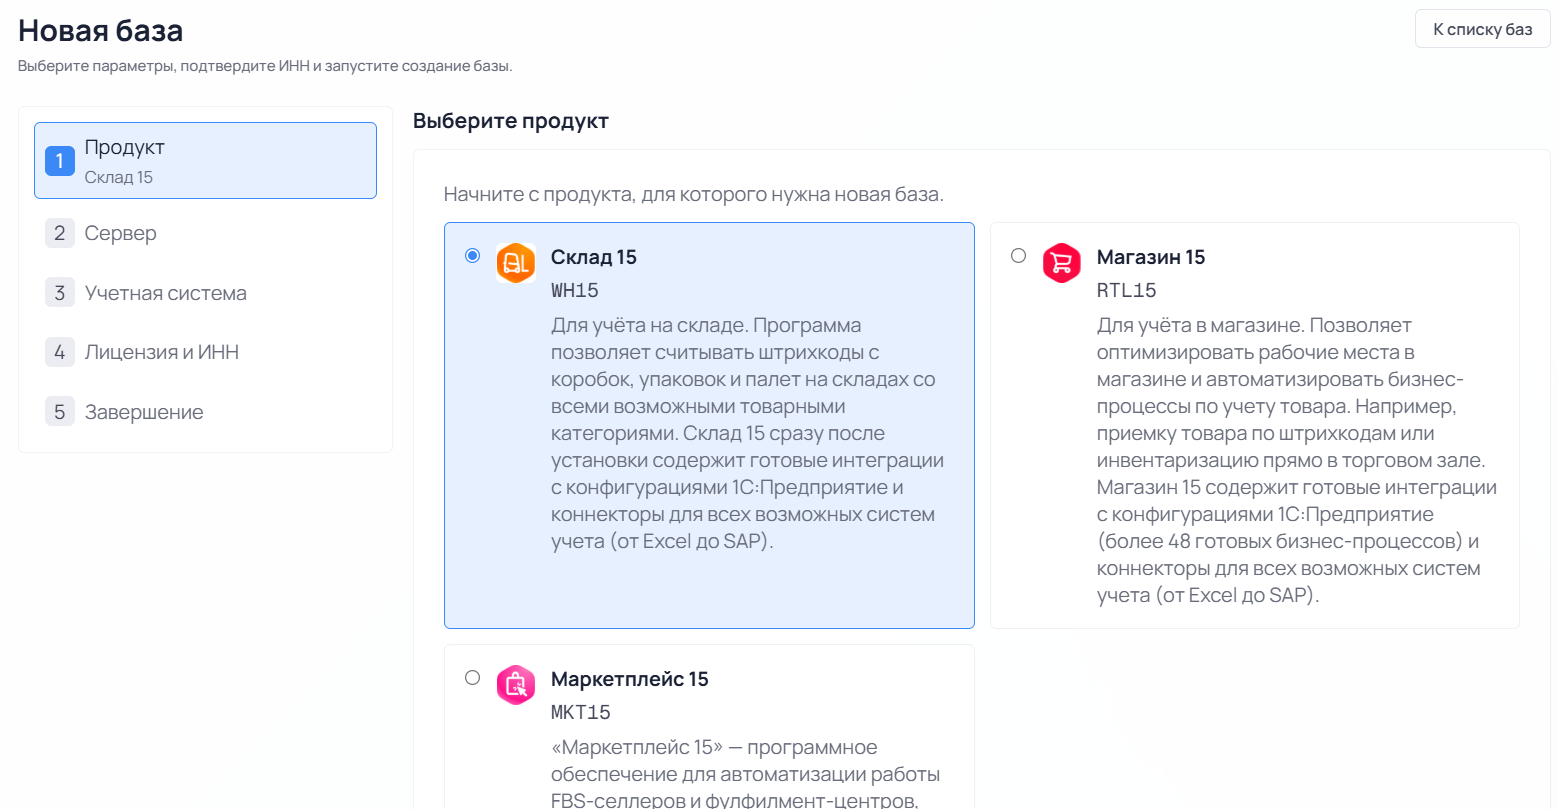Click the subtitle about подтвердите ИНН
This screenshot has height=809, width=1558.
point(265,66)
